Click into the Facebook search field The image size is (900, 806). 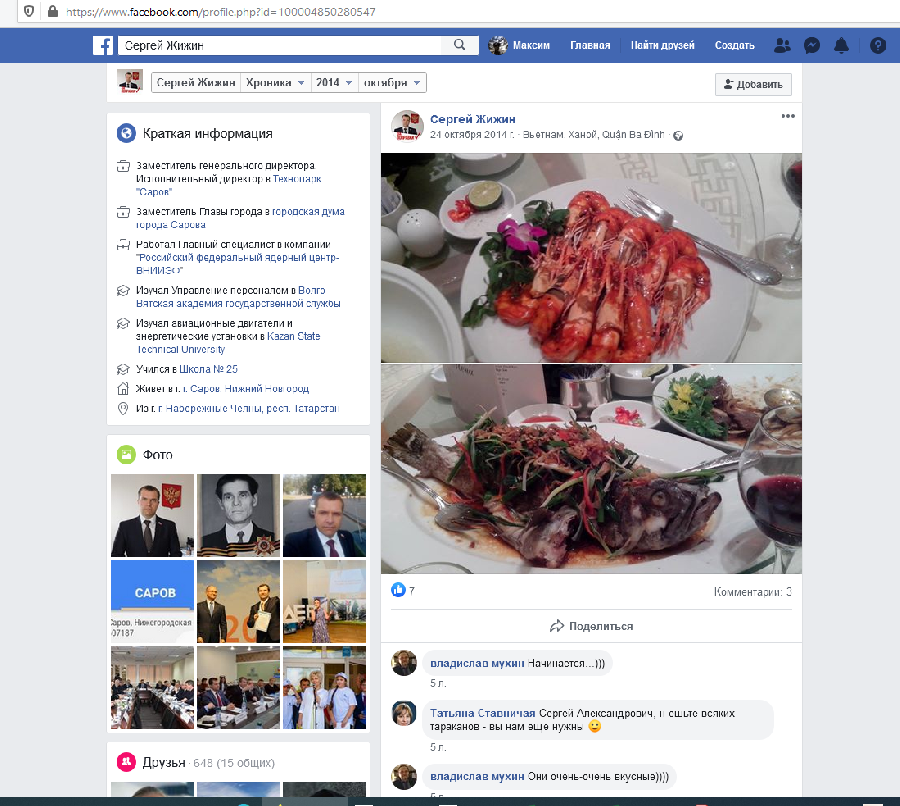(x=280, y=45)
